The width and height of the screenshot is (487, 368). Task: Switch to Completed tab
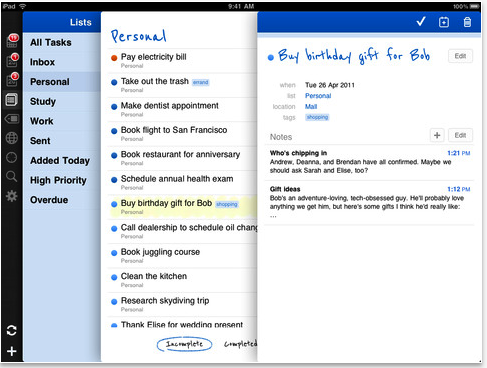tap(240, 344)
